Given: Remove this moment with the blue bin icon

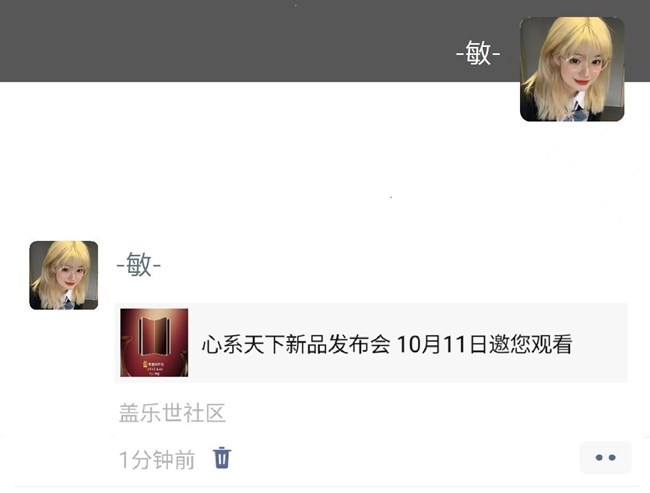Looking at the screenshot, I should [x=222, y=458].
